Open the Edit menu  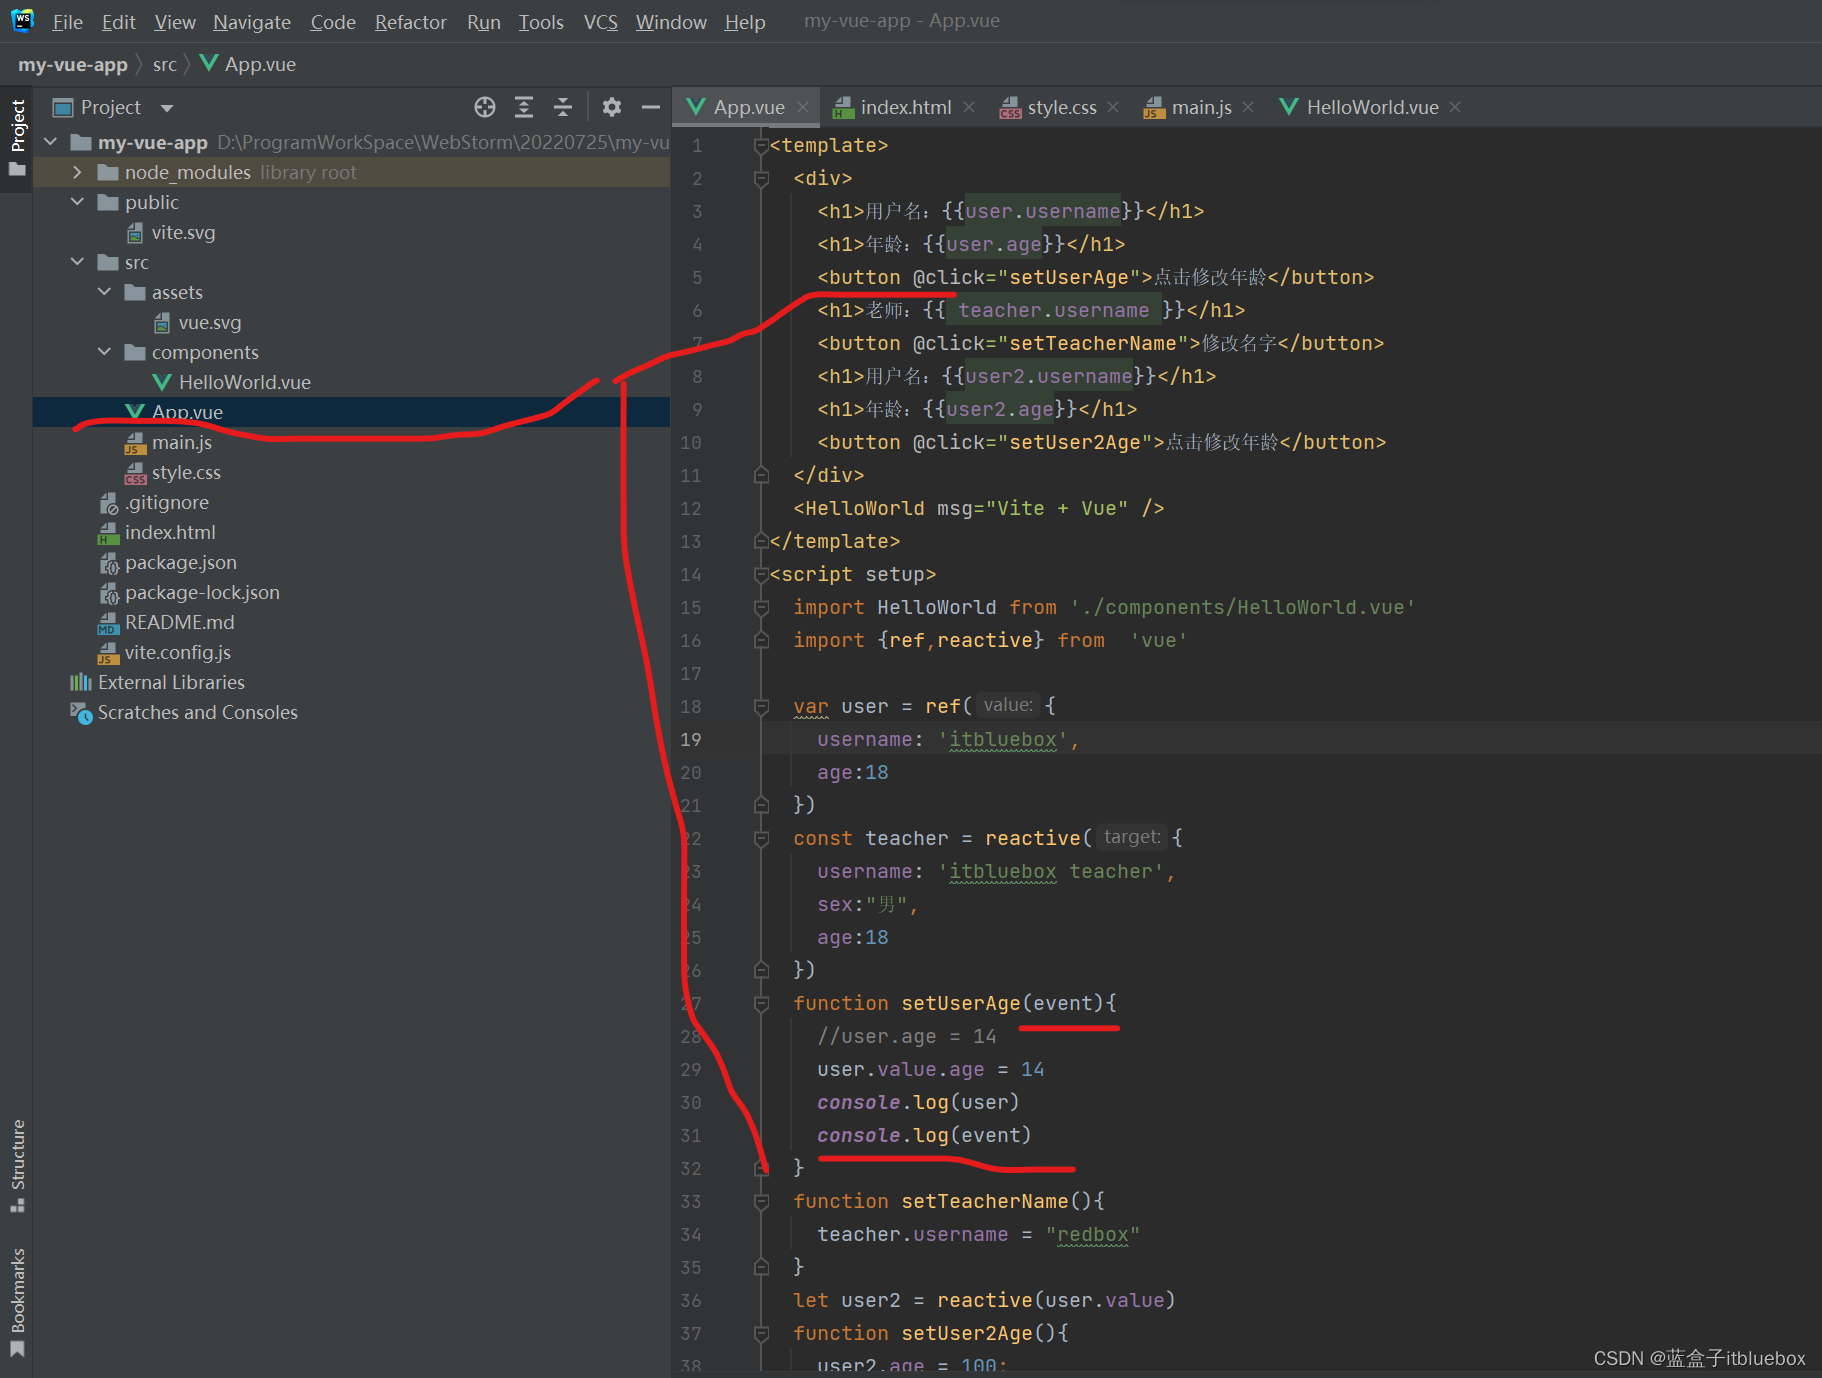[118, 22]
